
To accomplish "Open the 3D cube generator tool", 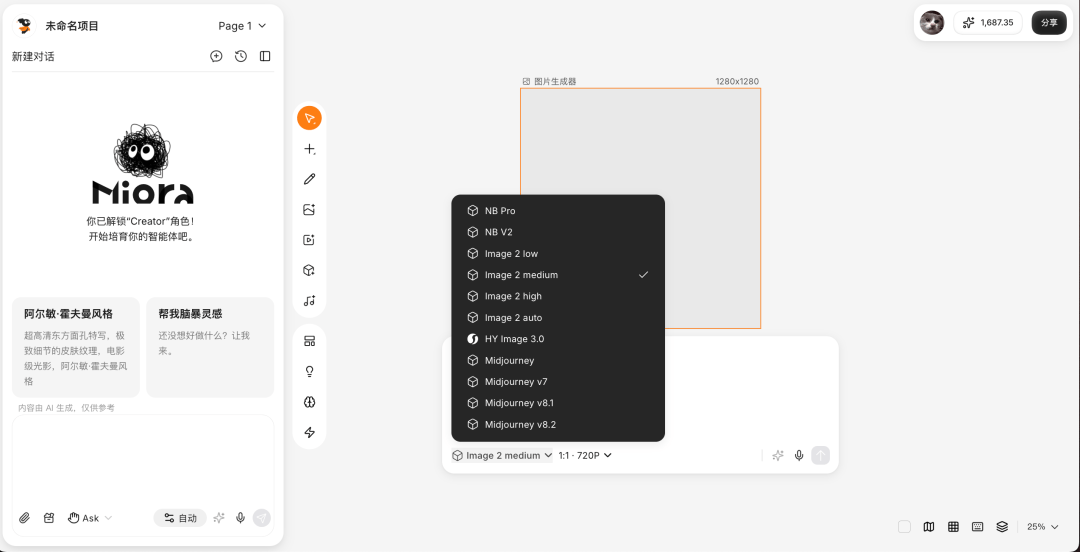I will point(309,270).
